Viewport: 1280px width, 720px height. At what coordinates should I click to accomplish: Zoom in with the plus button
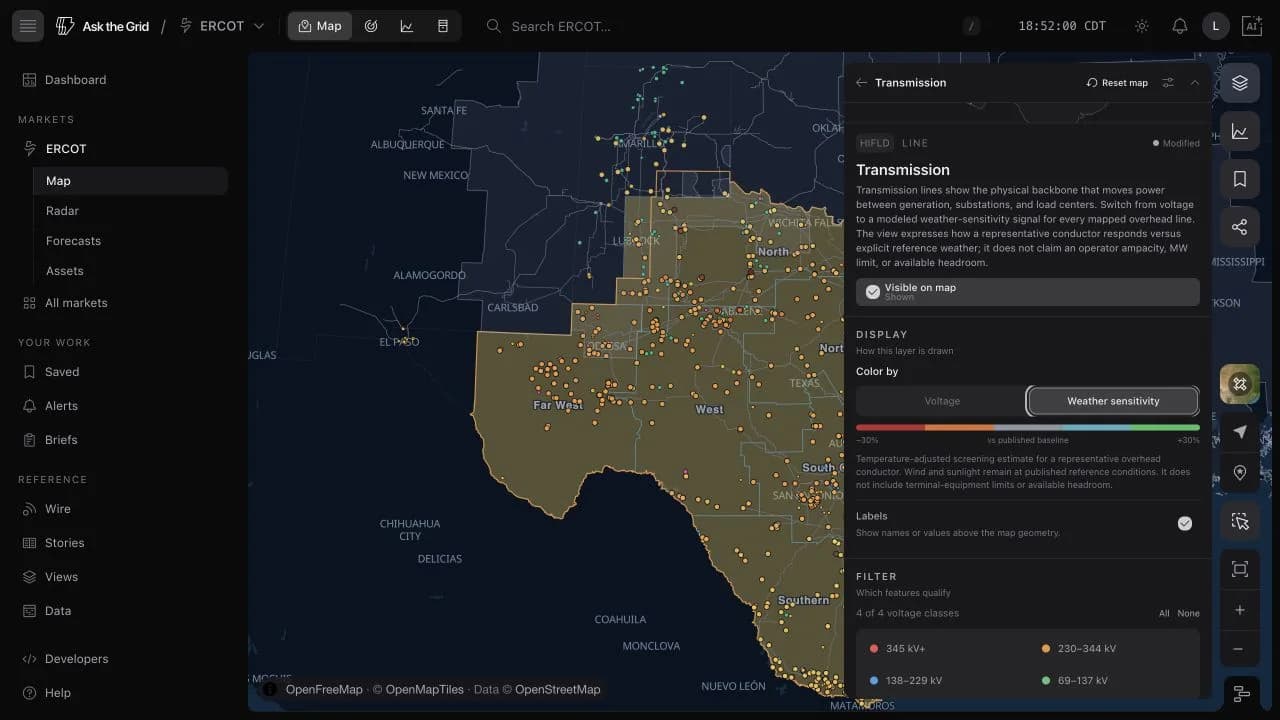pos(1240,610)
